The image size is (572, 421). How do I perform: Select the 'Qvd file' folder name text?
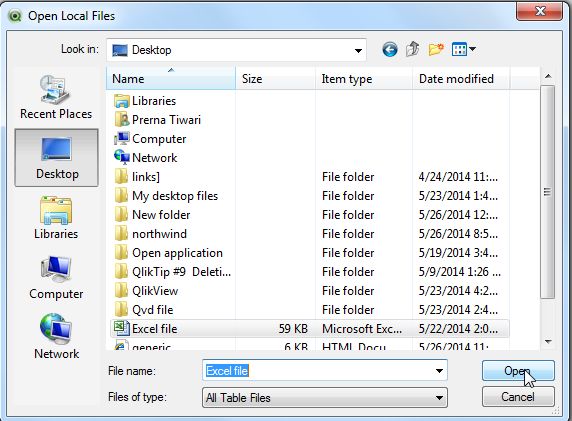152,310
